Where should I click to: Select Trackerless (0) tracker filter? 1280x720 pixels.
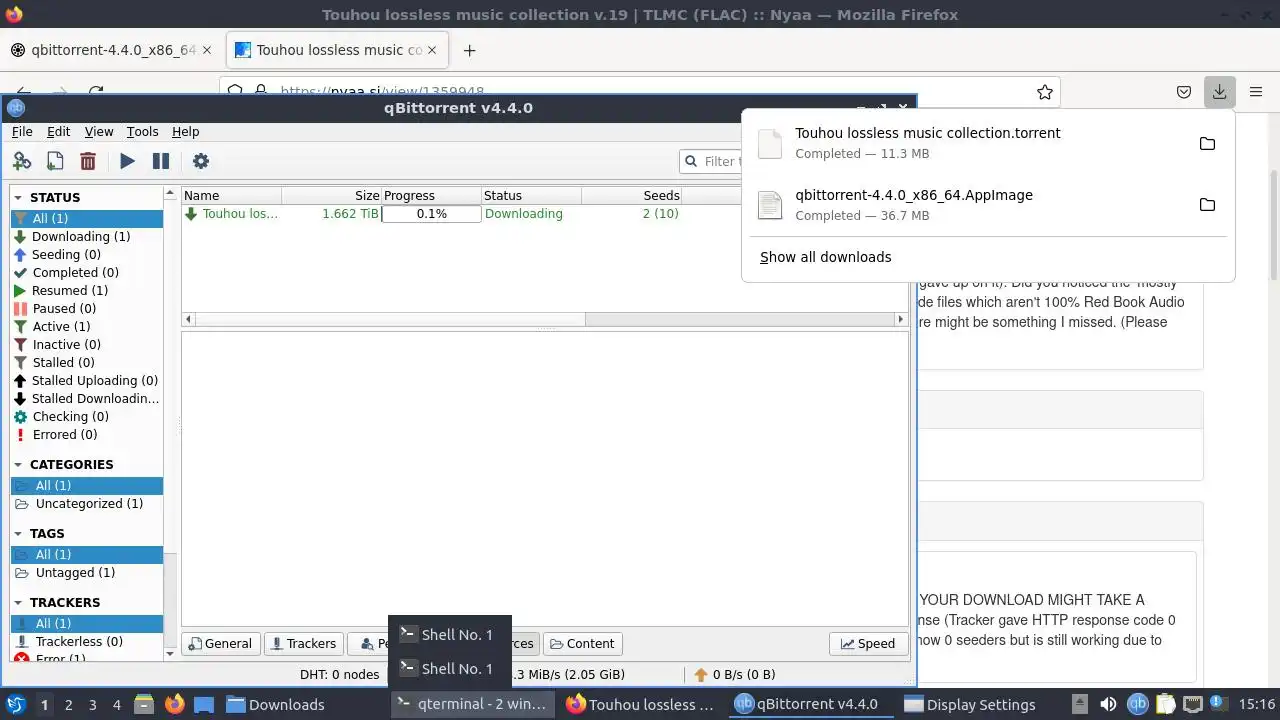(x=87, y=641)
